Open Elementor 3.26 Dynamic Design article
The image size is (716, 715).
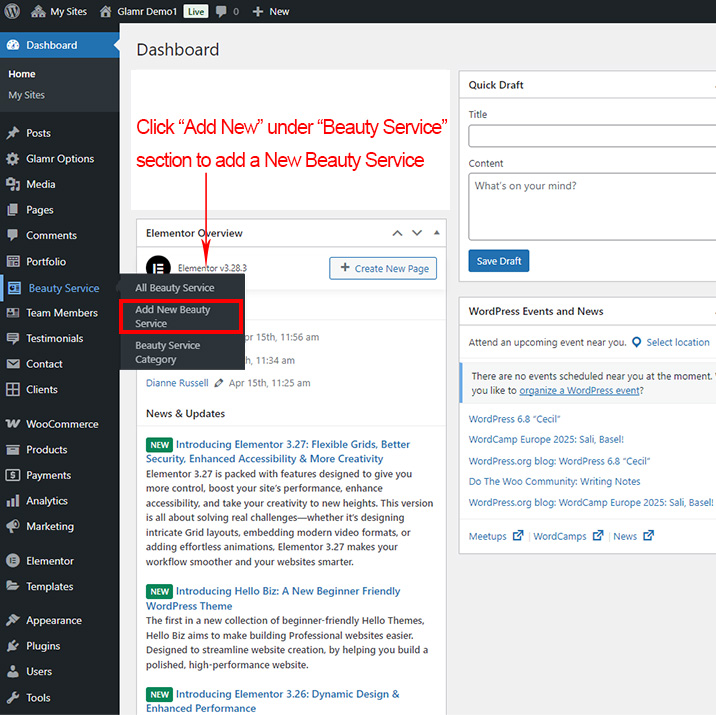(x=272, y=701)
